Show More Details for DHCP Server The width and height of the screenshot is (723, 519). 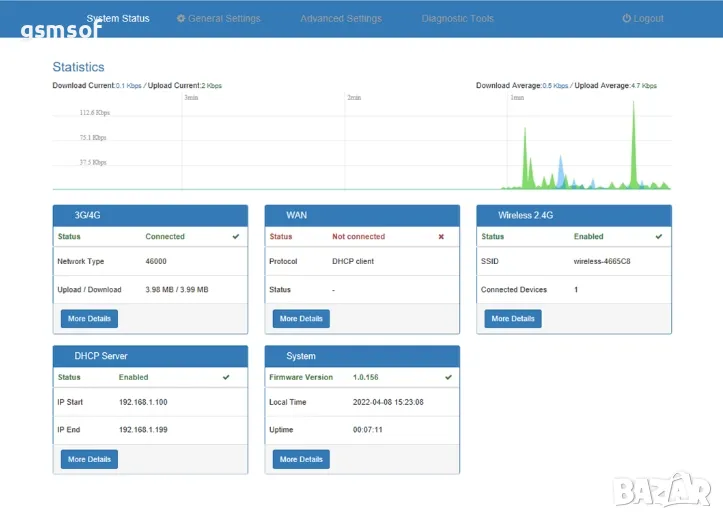click(x=89, y=459)
